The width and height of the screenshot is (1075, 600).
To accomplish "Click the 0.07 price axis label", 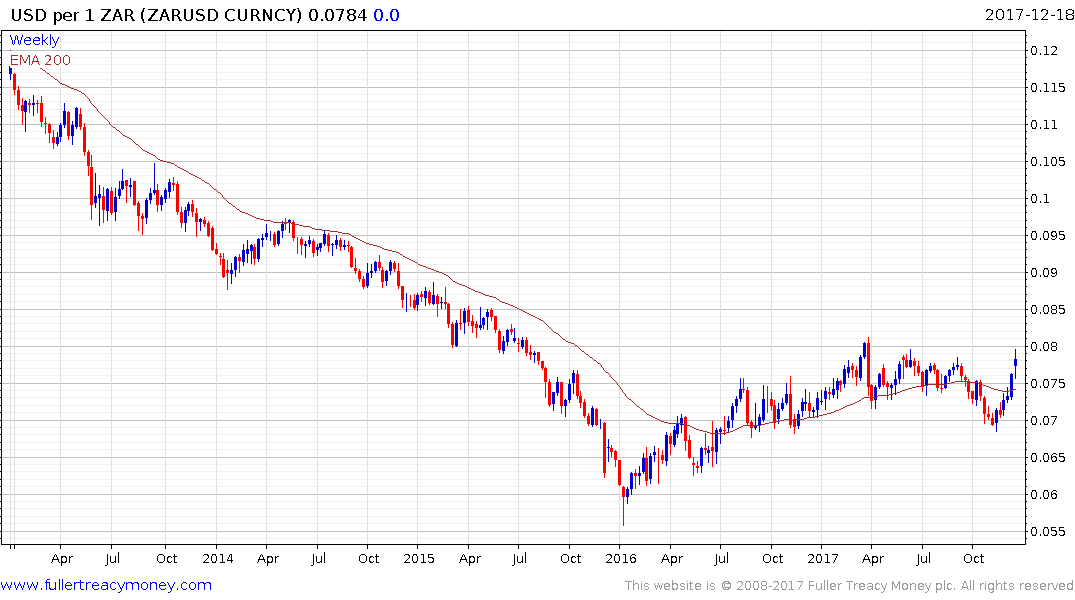I will click(1043, 420).
